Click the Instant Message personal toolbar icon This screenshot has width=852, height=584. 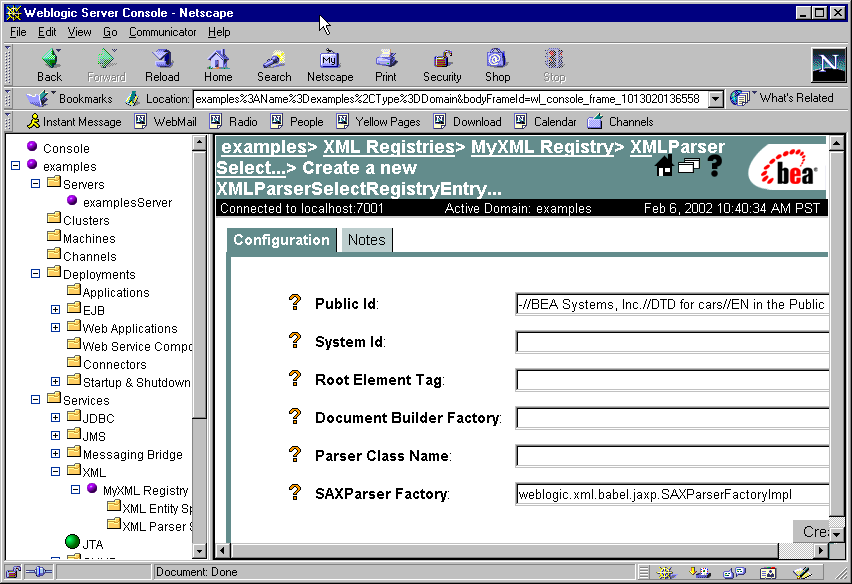coord(34,121)
